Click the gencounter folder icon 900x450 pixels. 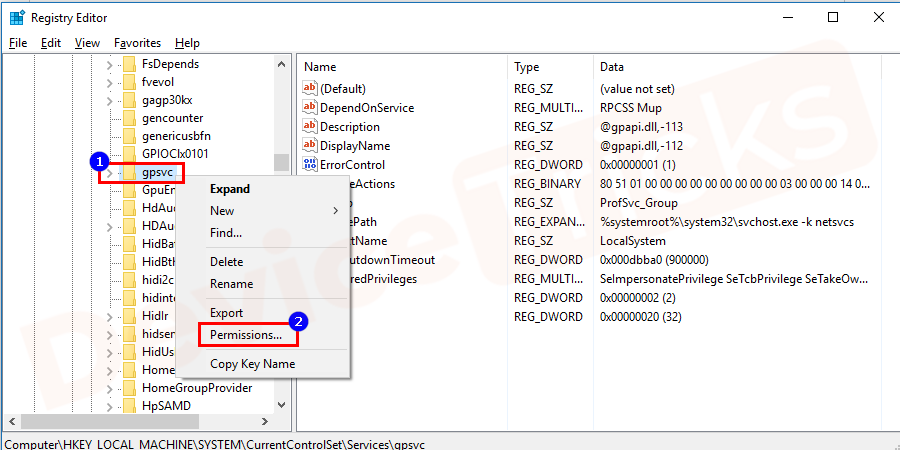[x=130, y=118]
